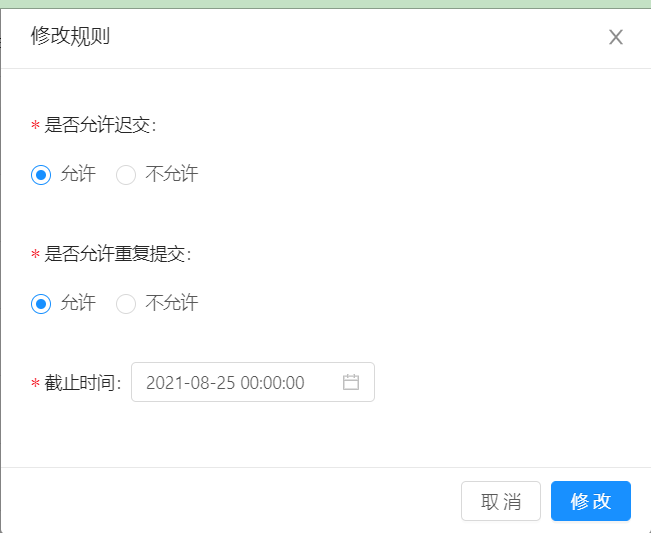The width and height of the screenshot is (651, 533).
Task: Select the 不允许 radio circle under 是否允许迟交
Action: coord(126,175)
